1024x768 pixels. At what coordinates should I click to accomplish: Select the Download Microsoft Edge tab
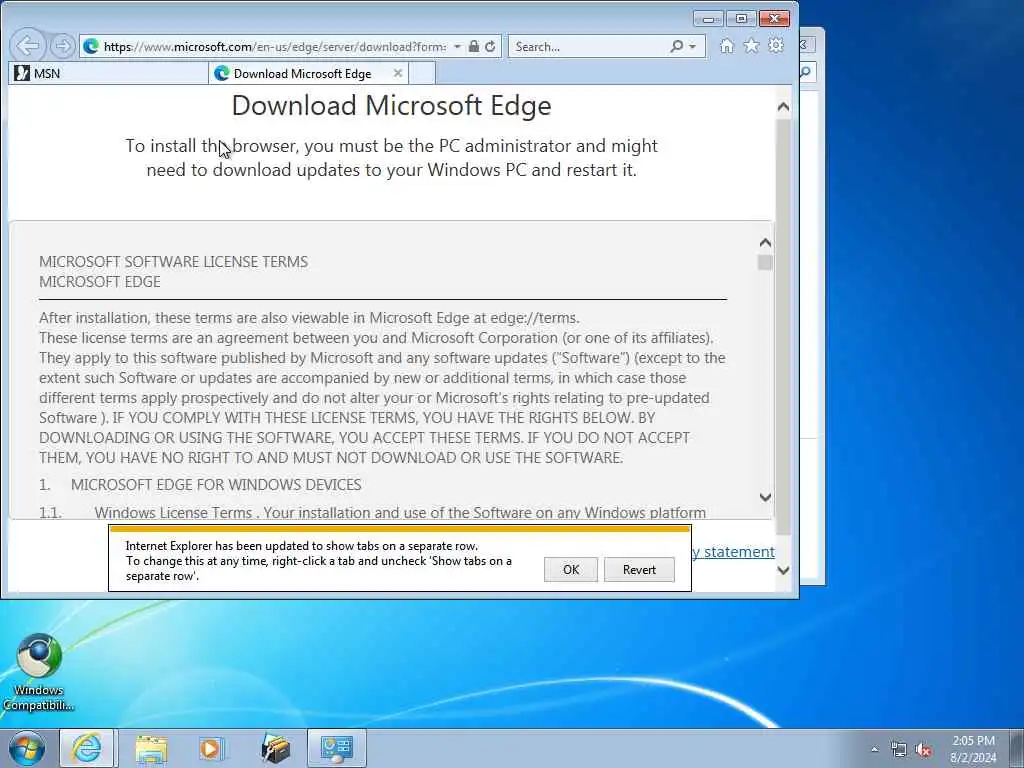point(308,73)
